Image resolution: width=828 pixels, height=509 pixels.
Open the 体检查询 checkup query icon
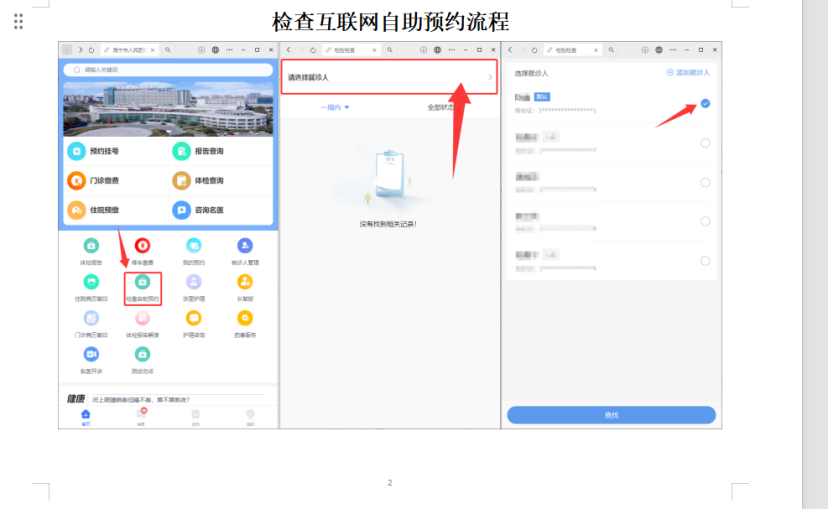[x=181, y=181]
